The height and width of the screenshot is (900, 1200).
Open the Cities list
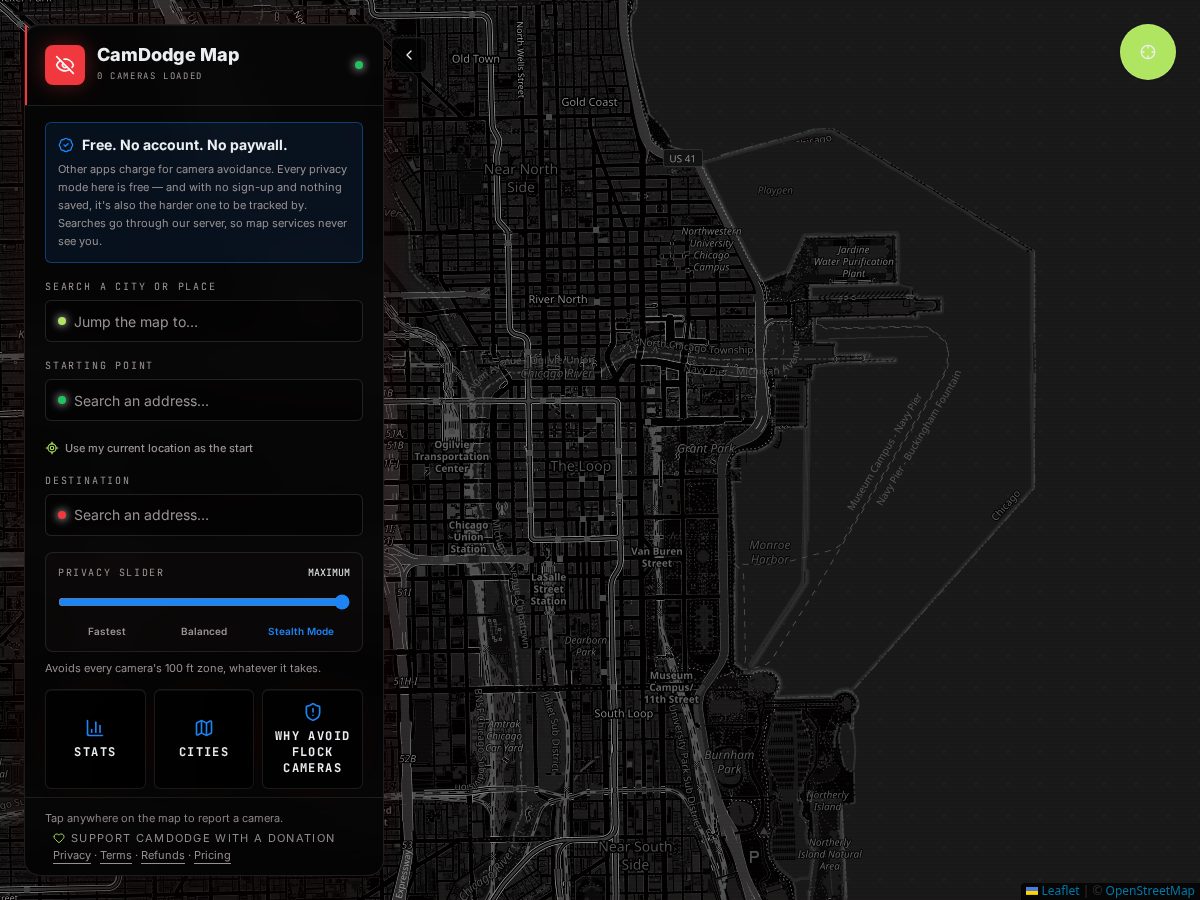point(204,739)
